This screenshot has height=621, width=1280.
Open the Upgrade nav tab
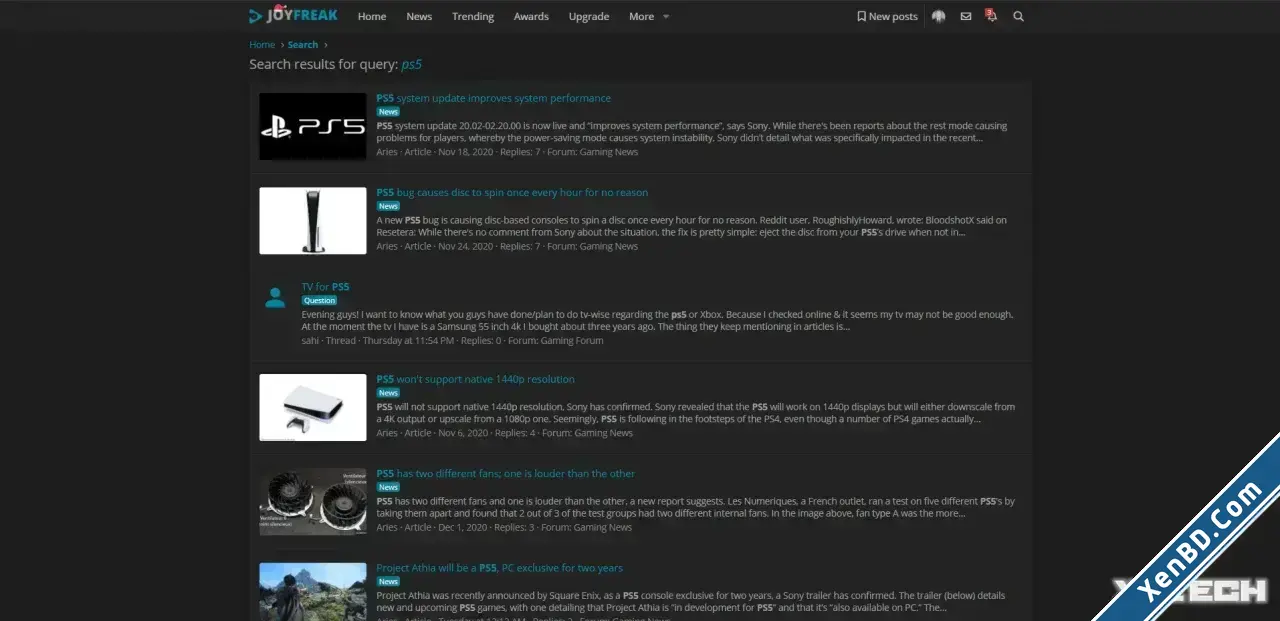pyautogui.click(x=589, y=16)
